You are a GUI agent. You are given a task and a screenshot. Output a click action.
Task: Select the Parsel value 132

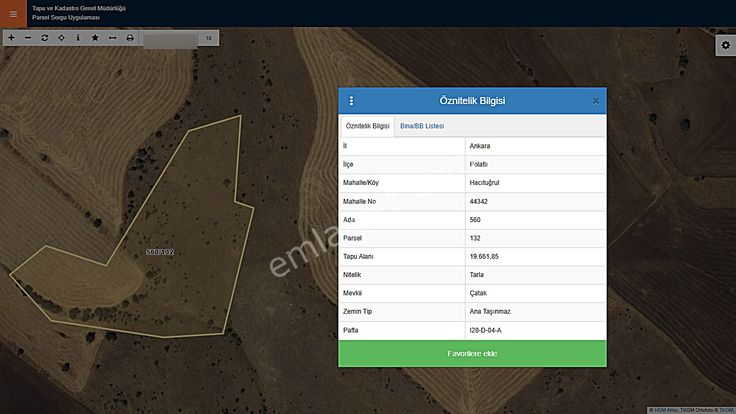[x=475, y=238]
